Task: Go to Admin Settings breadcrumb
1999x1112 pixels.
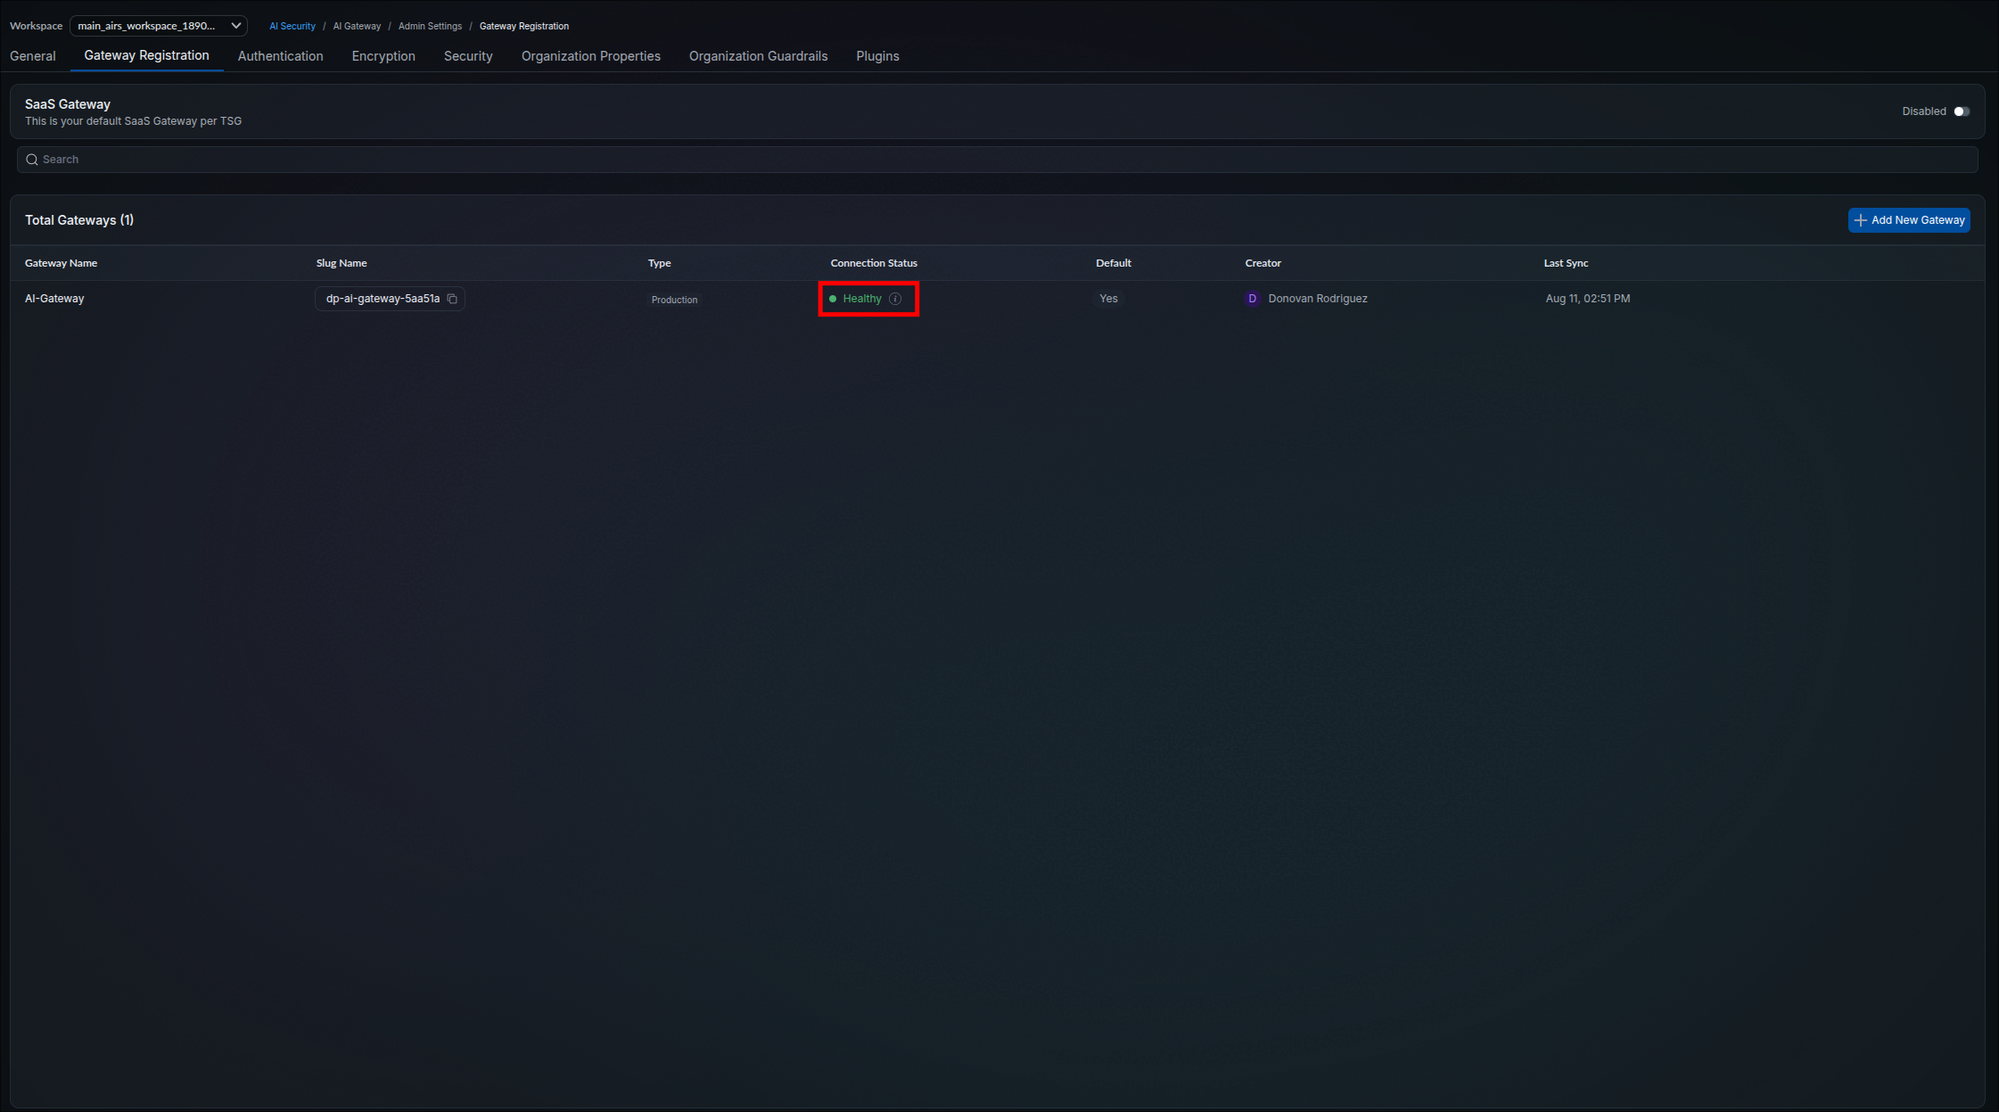Action: tap(430, 26)
